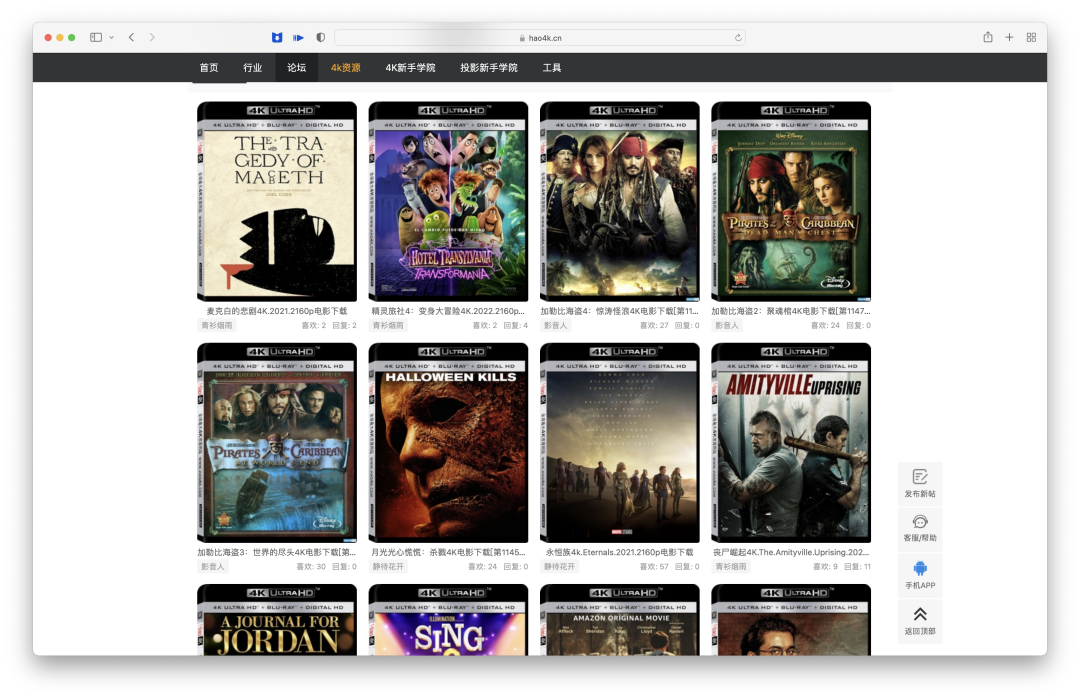This screenshot has width=1080, height=699.
Task: Click 喜欢: 30 under 加勒比海盗3
Action: [x=311, y=567]
